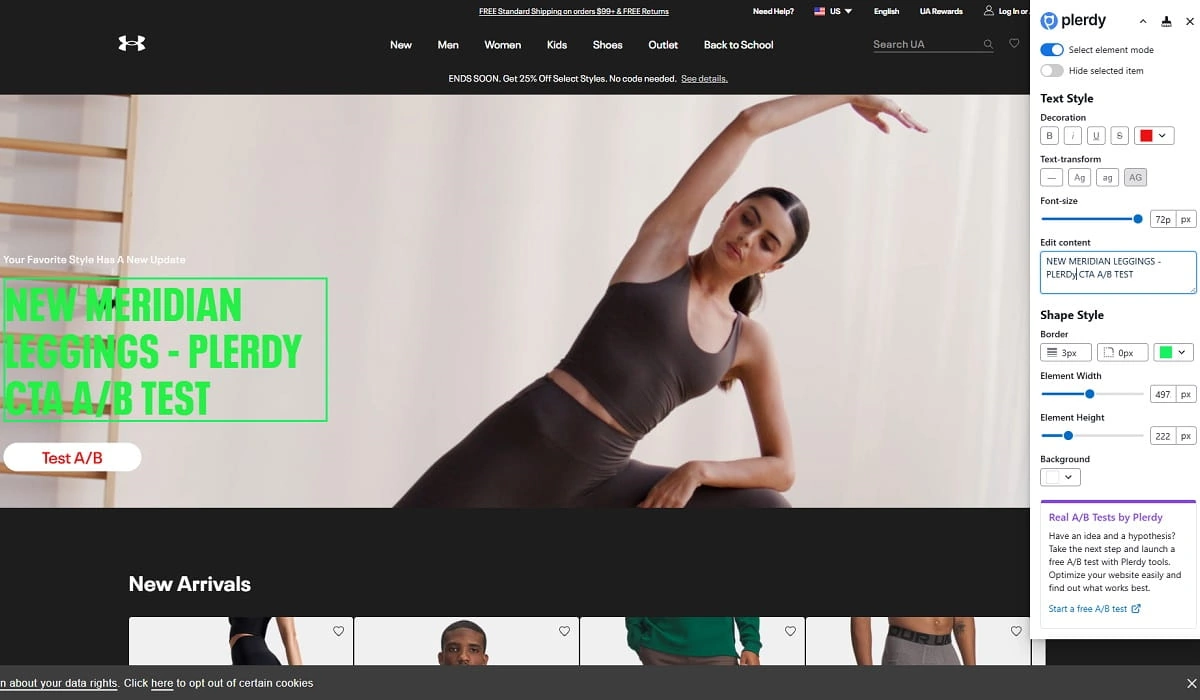Favorite the fourth New Arrivals product

1016,631
